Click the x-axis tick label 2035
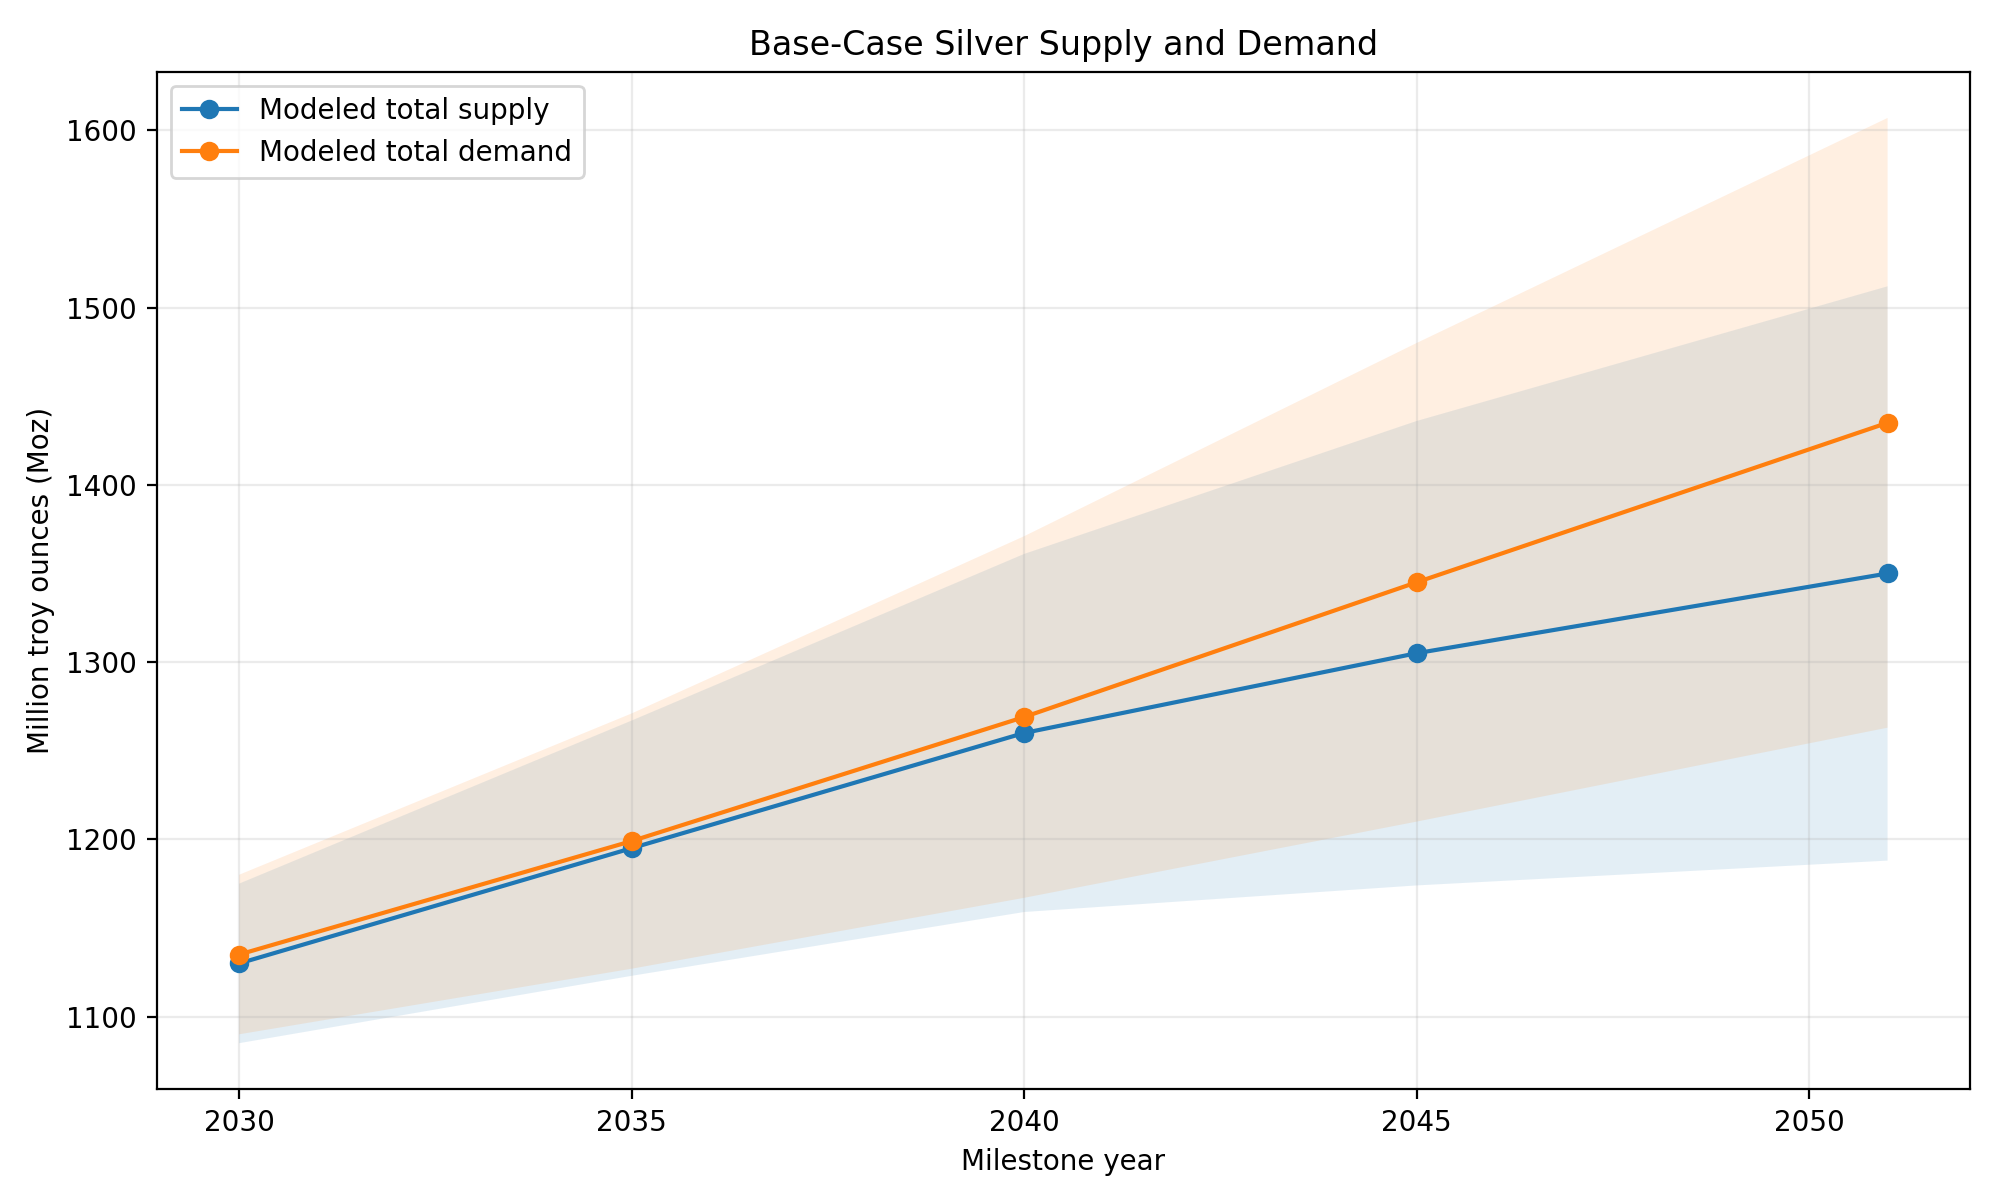Screen dimensions: 2000x1200 coord(632,1122)
